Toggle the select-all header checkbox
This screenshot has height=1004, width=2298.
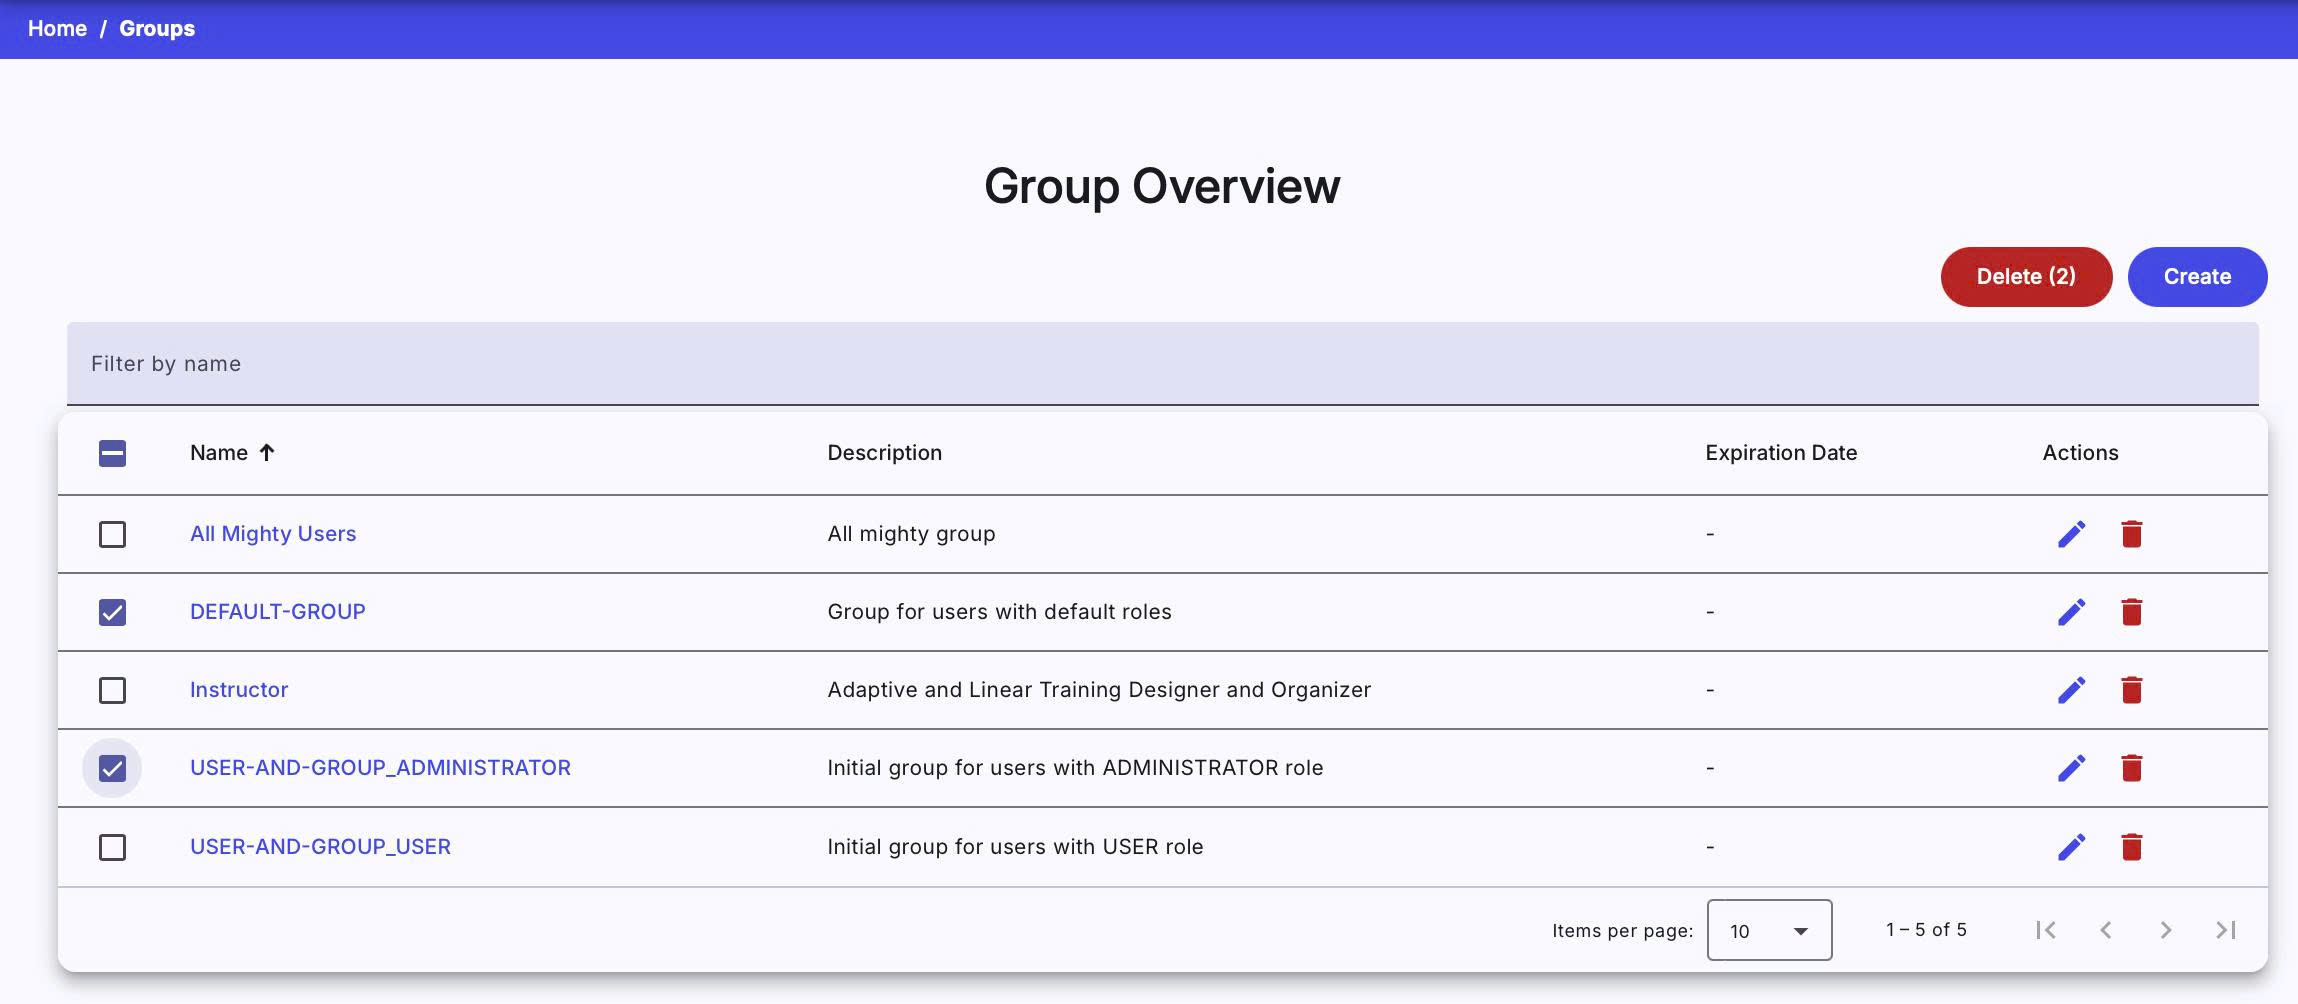[113, 453]
